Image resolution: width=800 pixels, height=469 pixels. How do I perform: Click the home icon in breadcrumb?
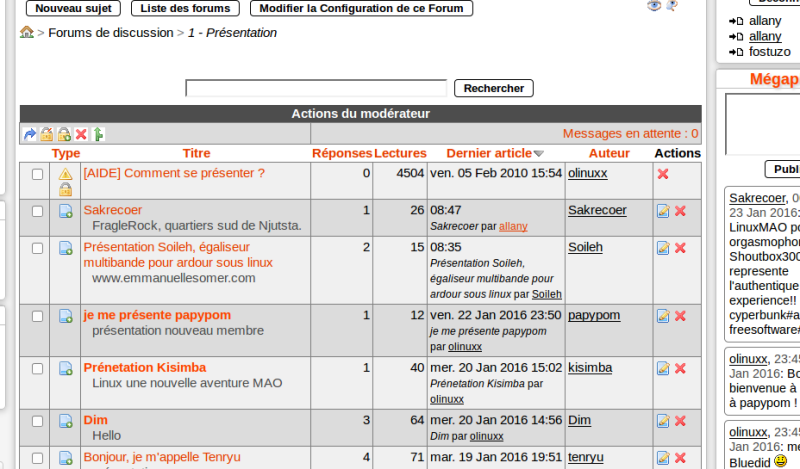click(27, 32)
